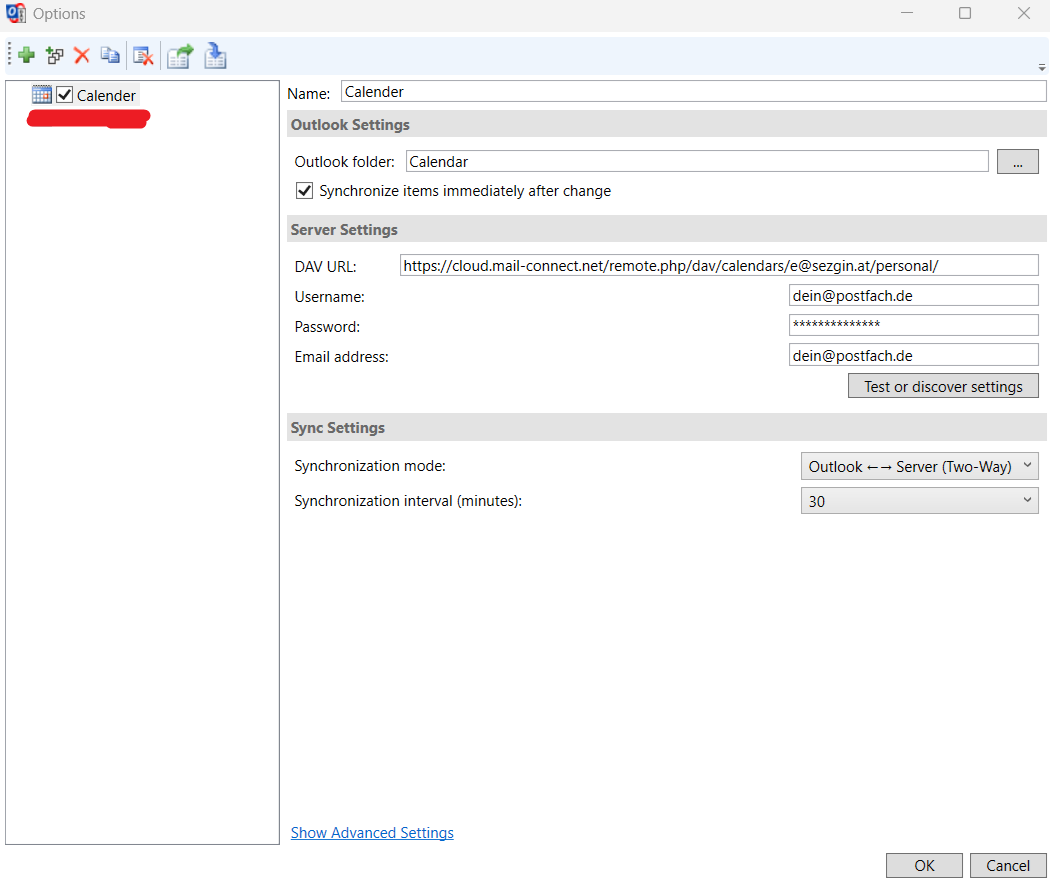Browse Outlook folder with the ellipsis button
The height and width of the screenshot is (880, 1050).
[x=1017, y=162]
